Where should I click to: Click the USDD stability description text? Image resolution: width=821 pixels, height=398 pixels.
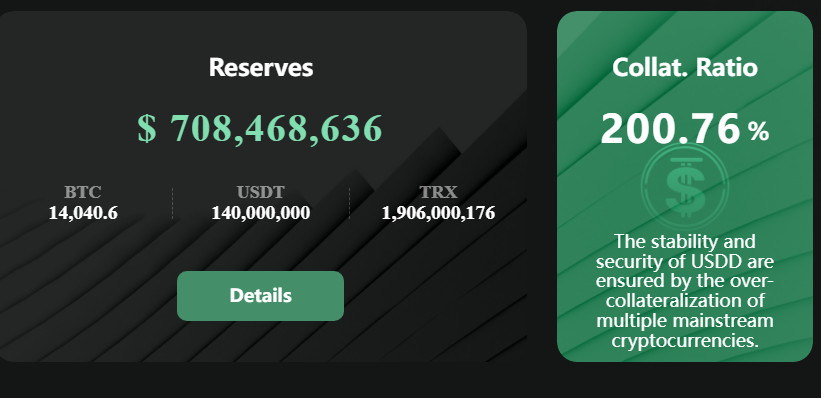click(685, 291)
